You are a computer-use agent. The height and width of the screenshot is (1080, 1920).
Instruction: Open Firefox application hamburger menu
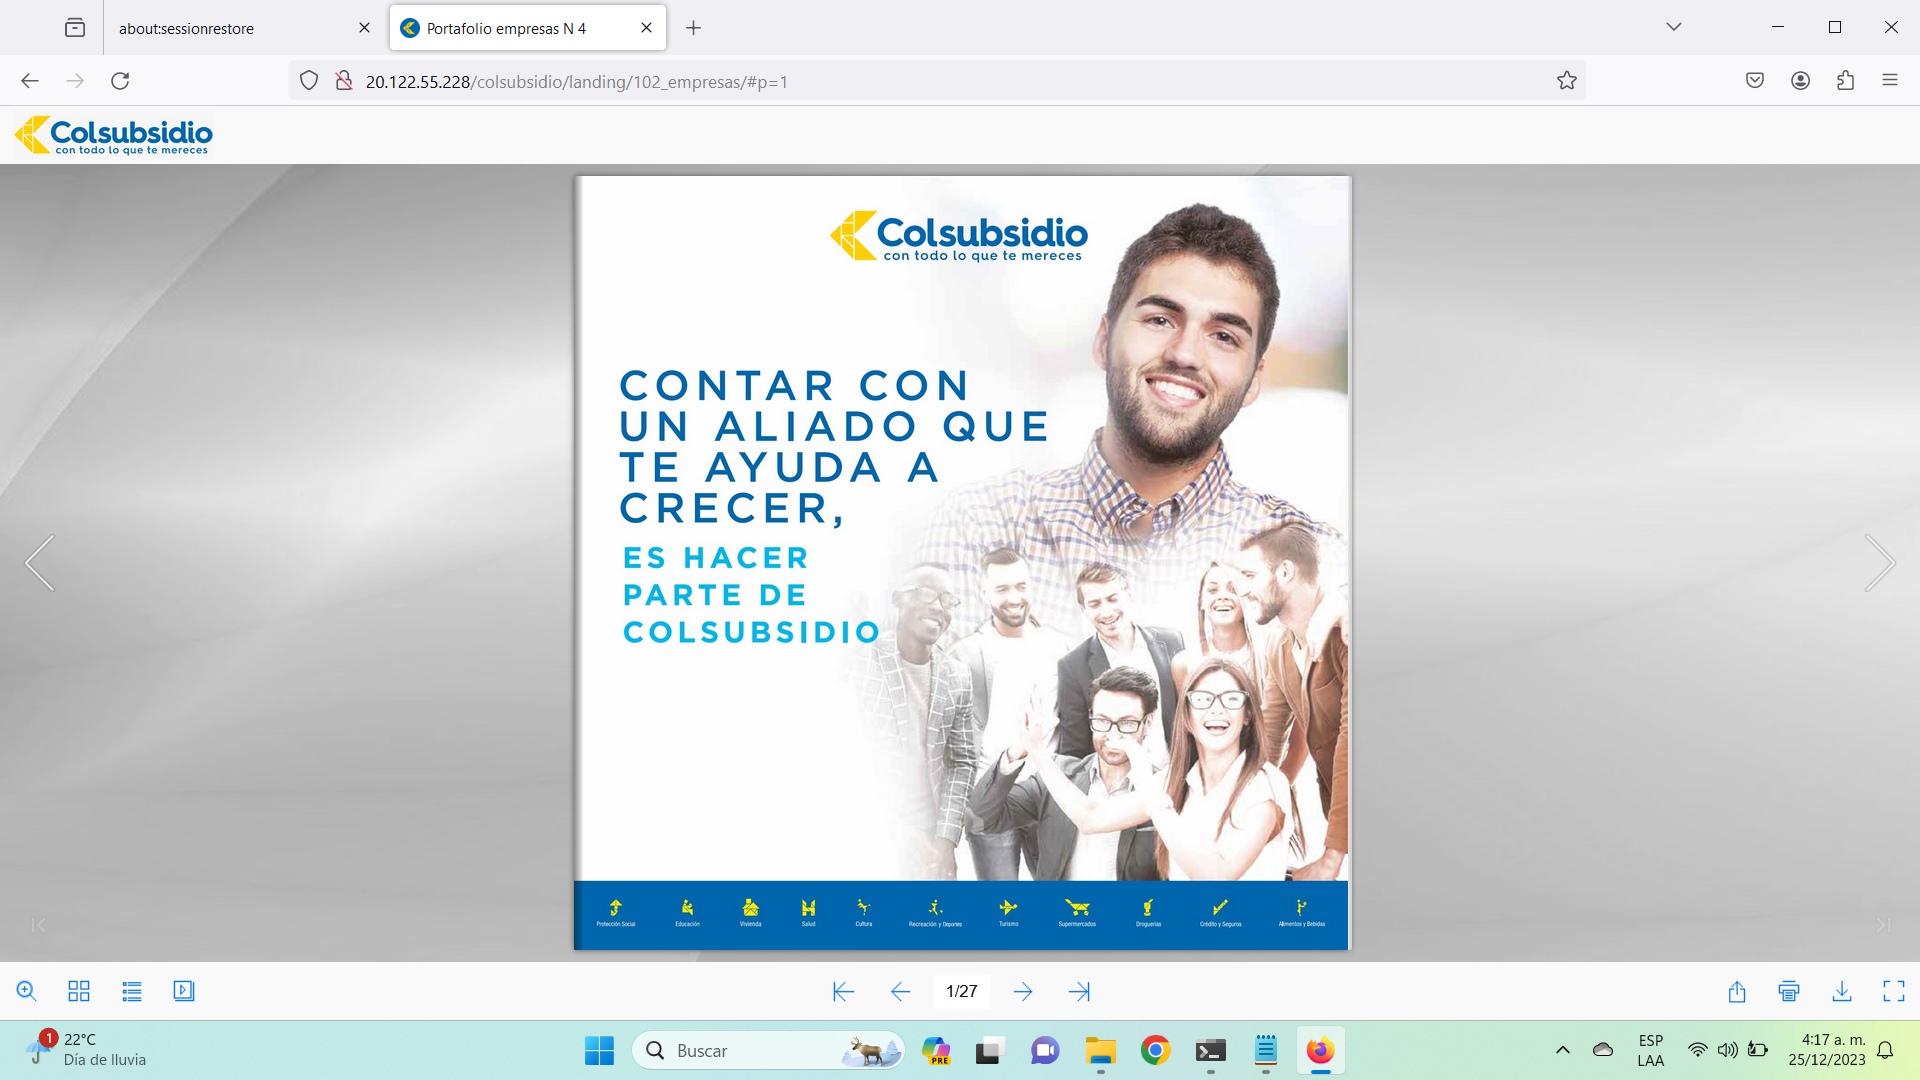(x=1889, y=81)
